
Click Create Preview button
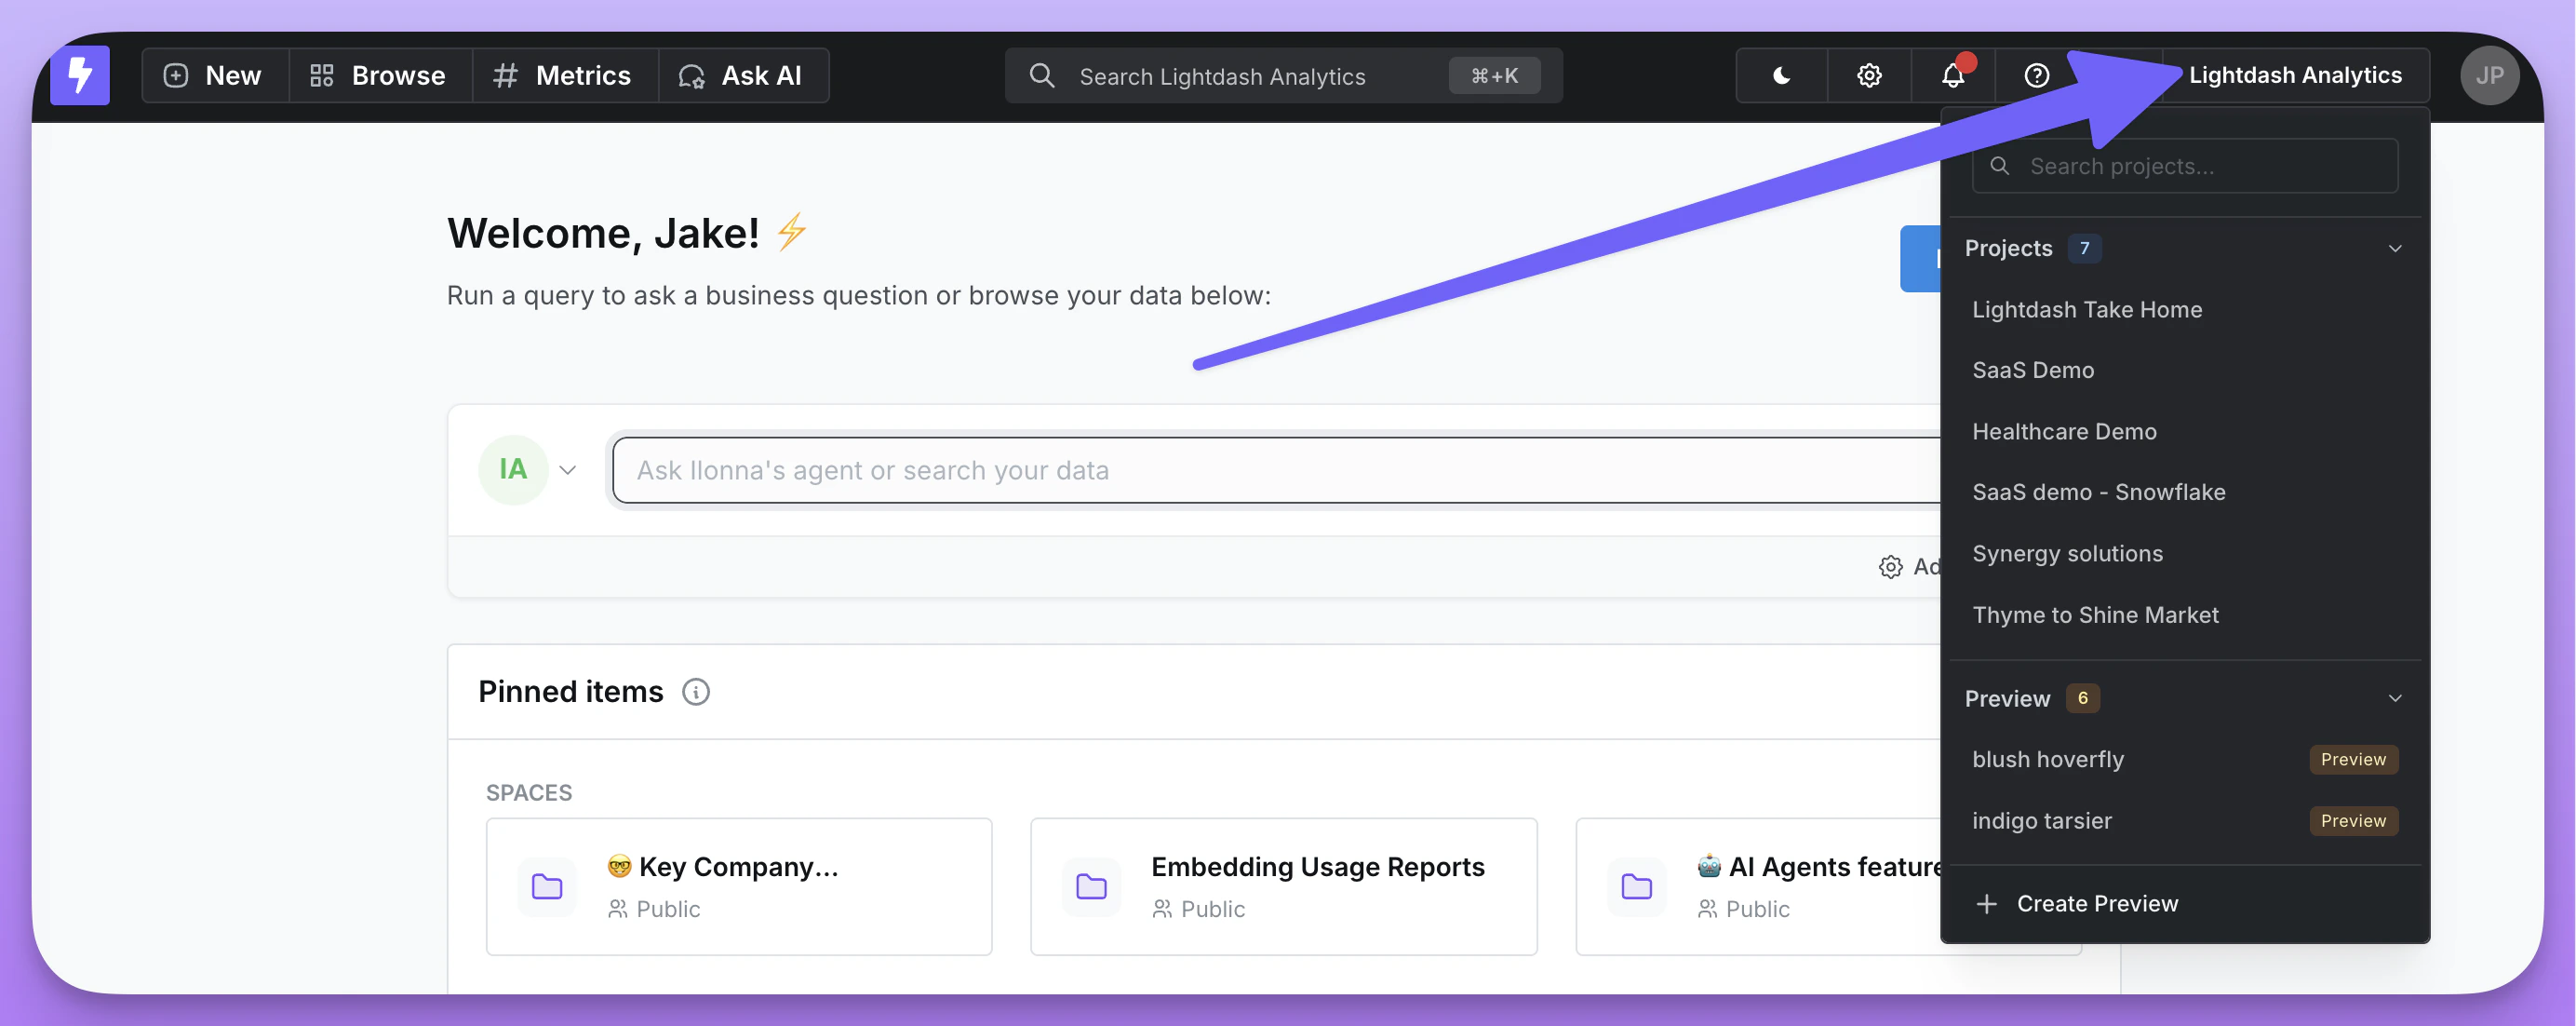2096,903
